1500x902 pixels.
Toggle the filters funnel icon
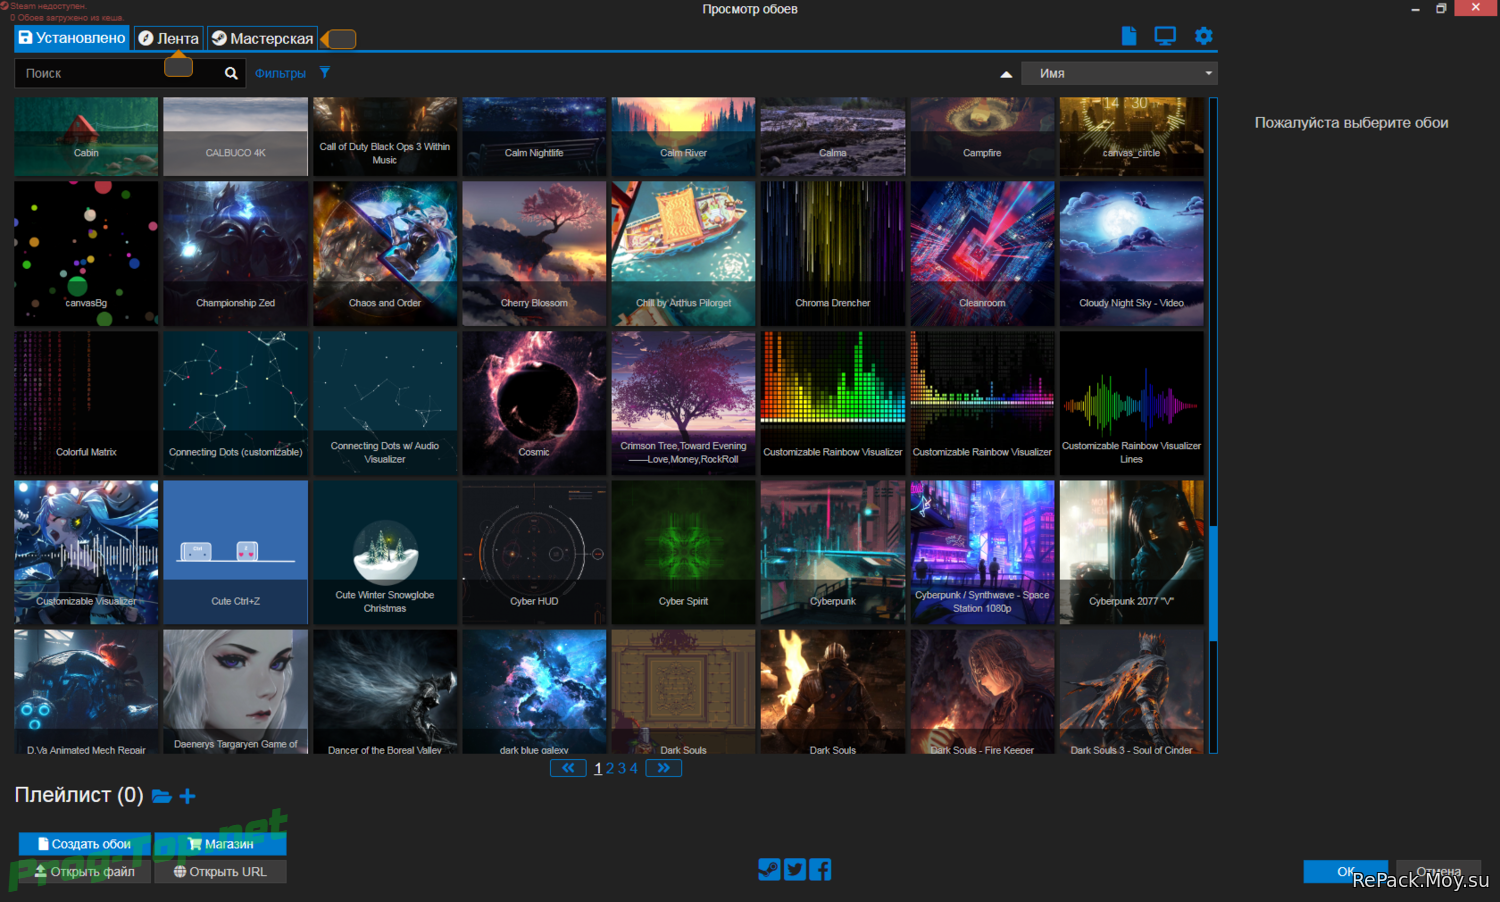click(x=325, y=72)
